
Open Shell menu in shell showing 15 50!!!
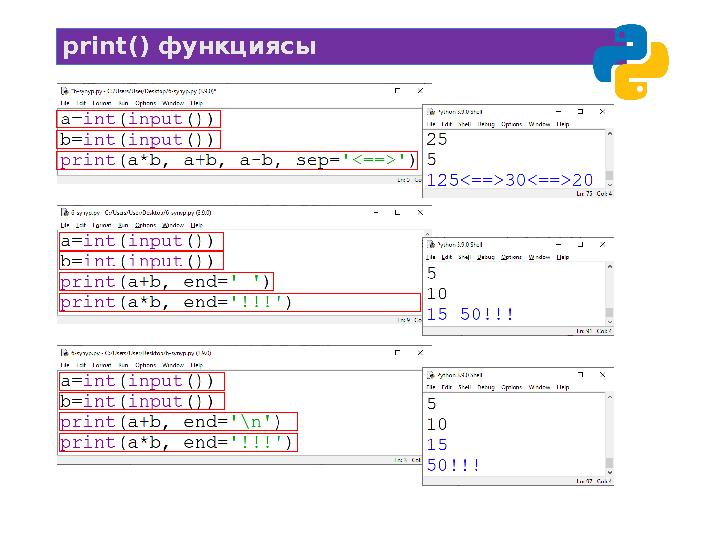pos(465,257)
